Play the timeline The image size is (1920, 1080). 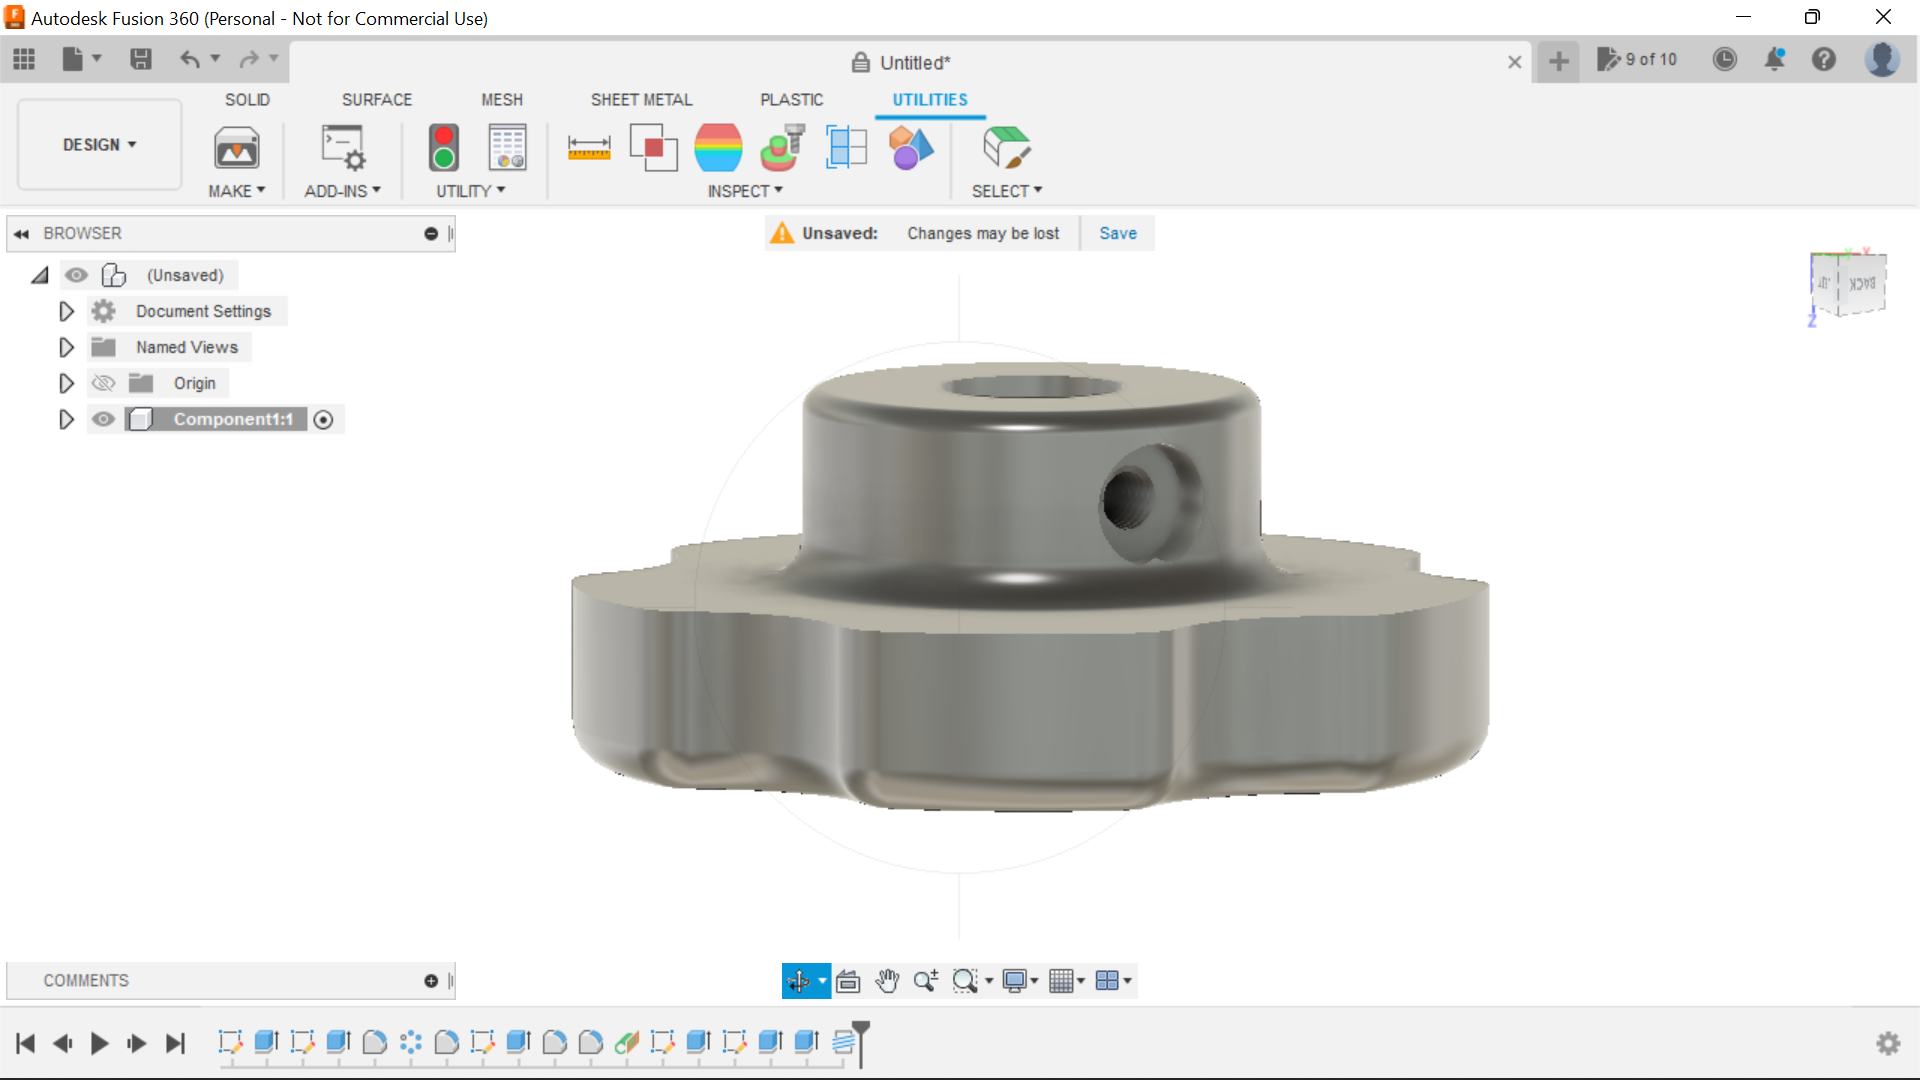[99, 1044]
